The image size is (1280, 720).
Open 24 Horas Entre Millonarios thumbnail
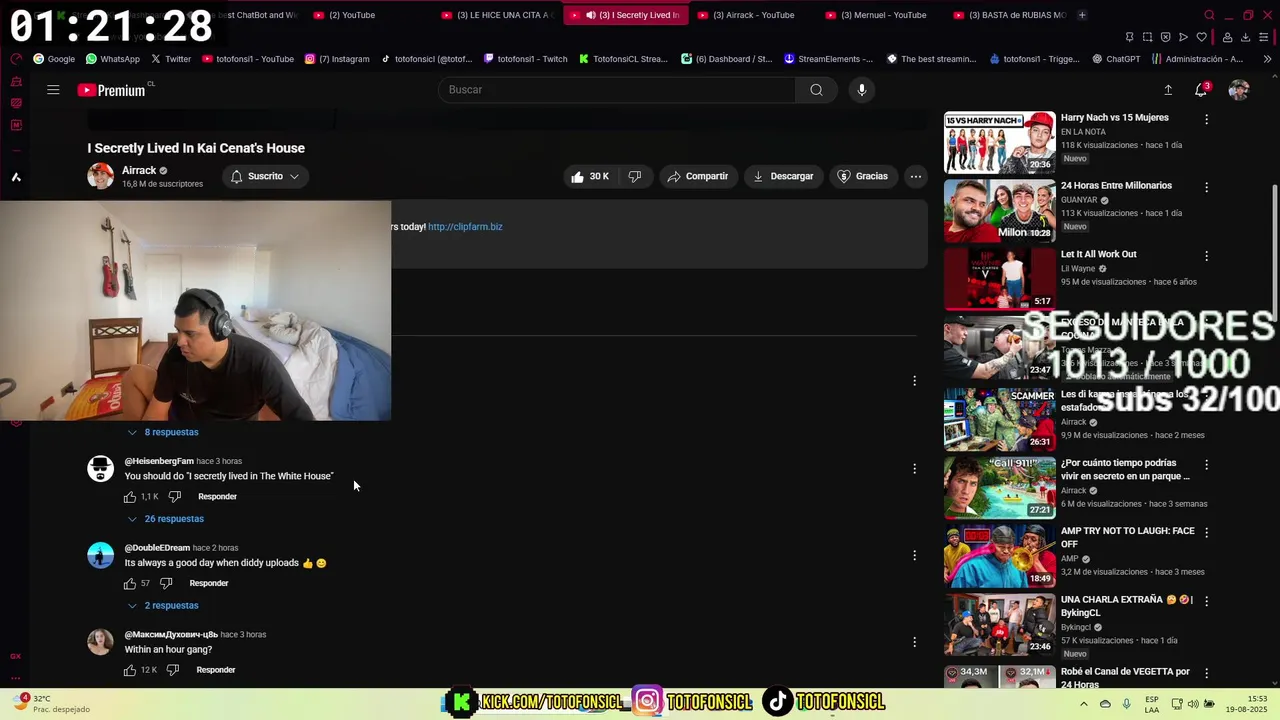pyautogui.click(x=999, y=211)
